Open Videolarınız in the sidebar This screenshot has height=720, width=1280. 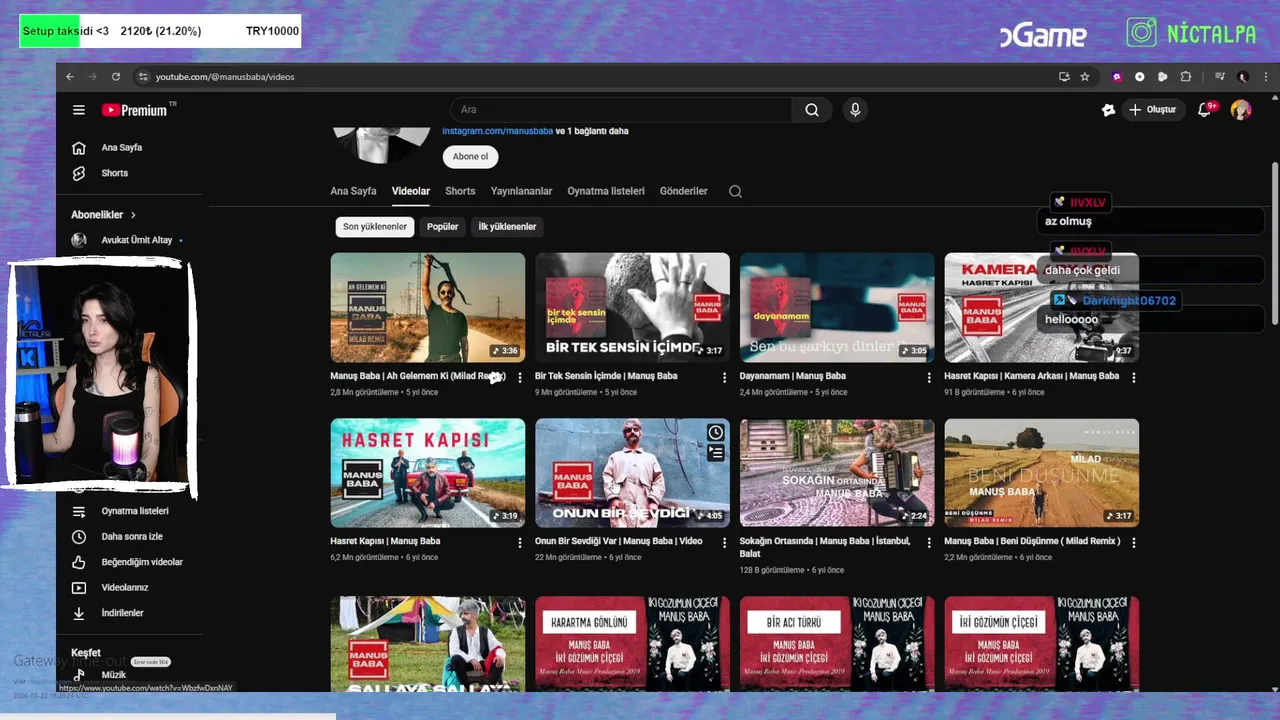(x=124, y=588)
